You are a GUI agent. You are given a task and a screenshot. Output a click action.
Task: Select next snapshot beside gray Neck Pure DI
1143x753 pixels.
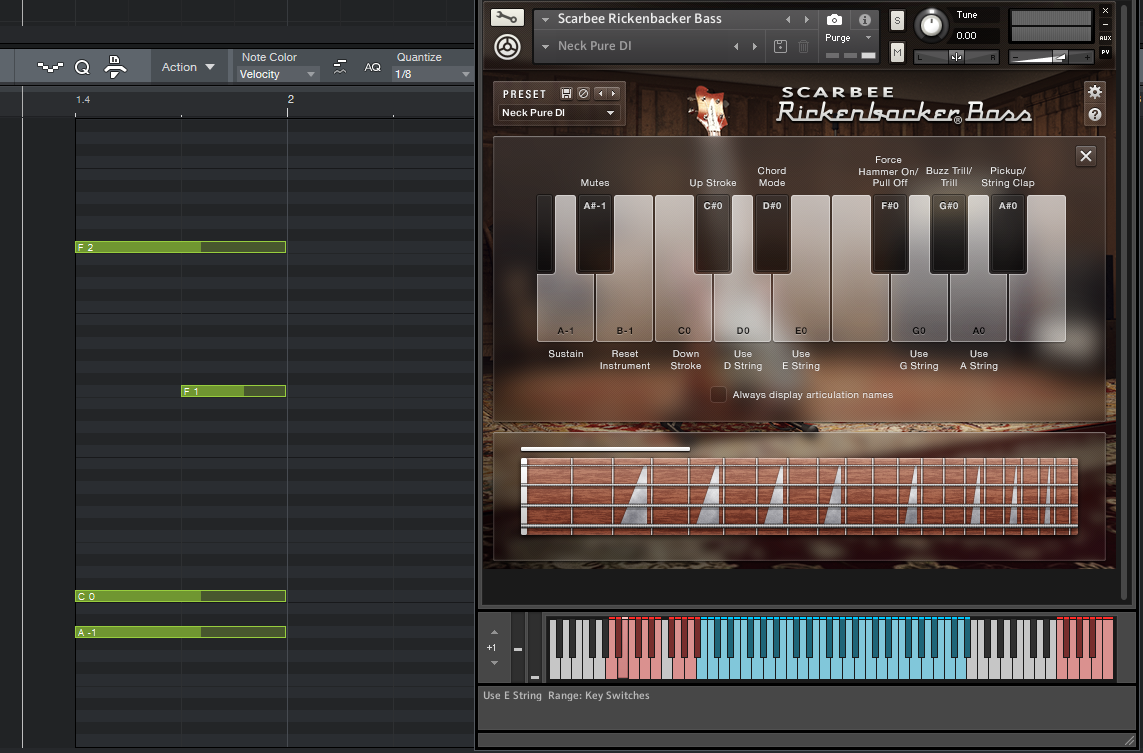coord(754,47)
